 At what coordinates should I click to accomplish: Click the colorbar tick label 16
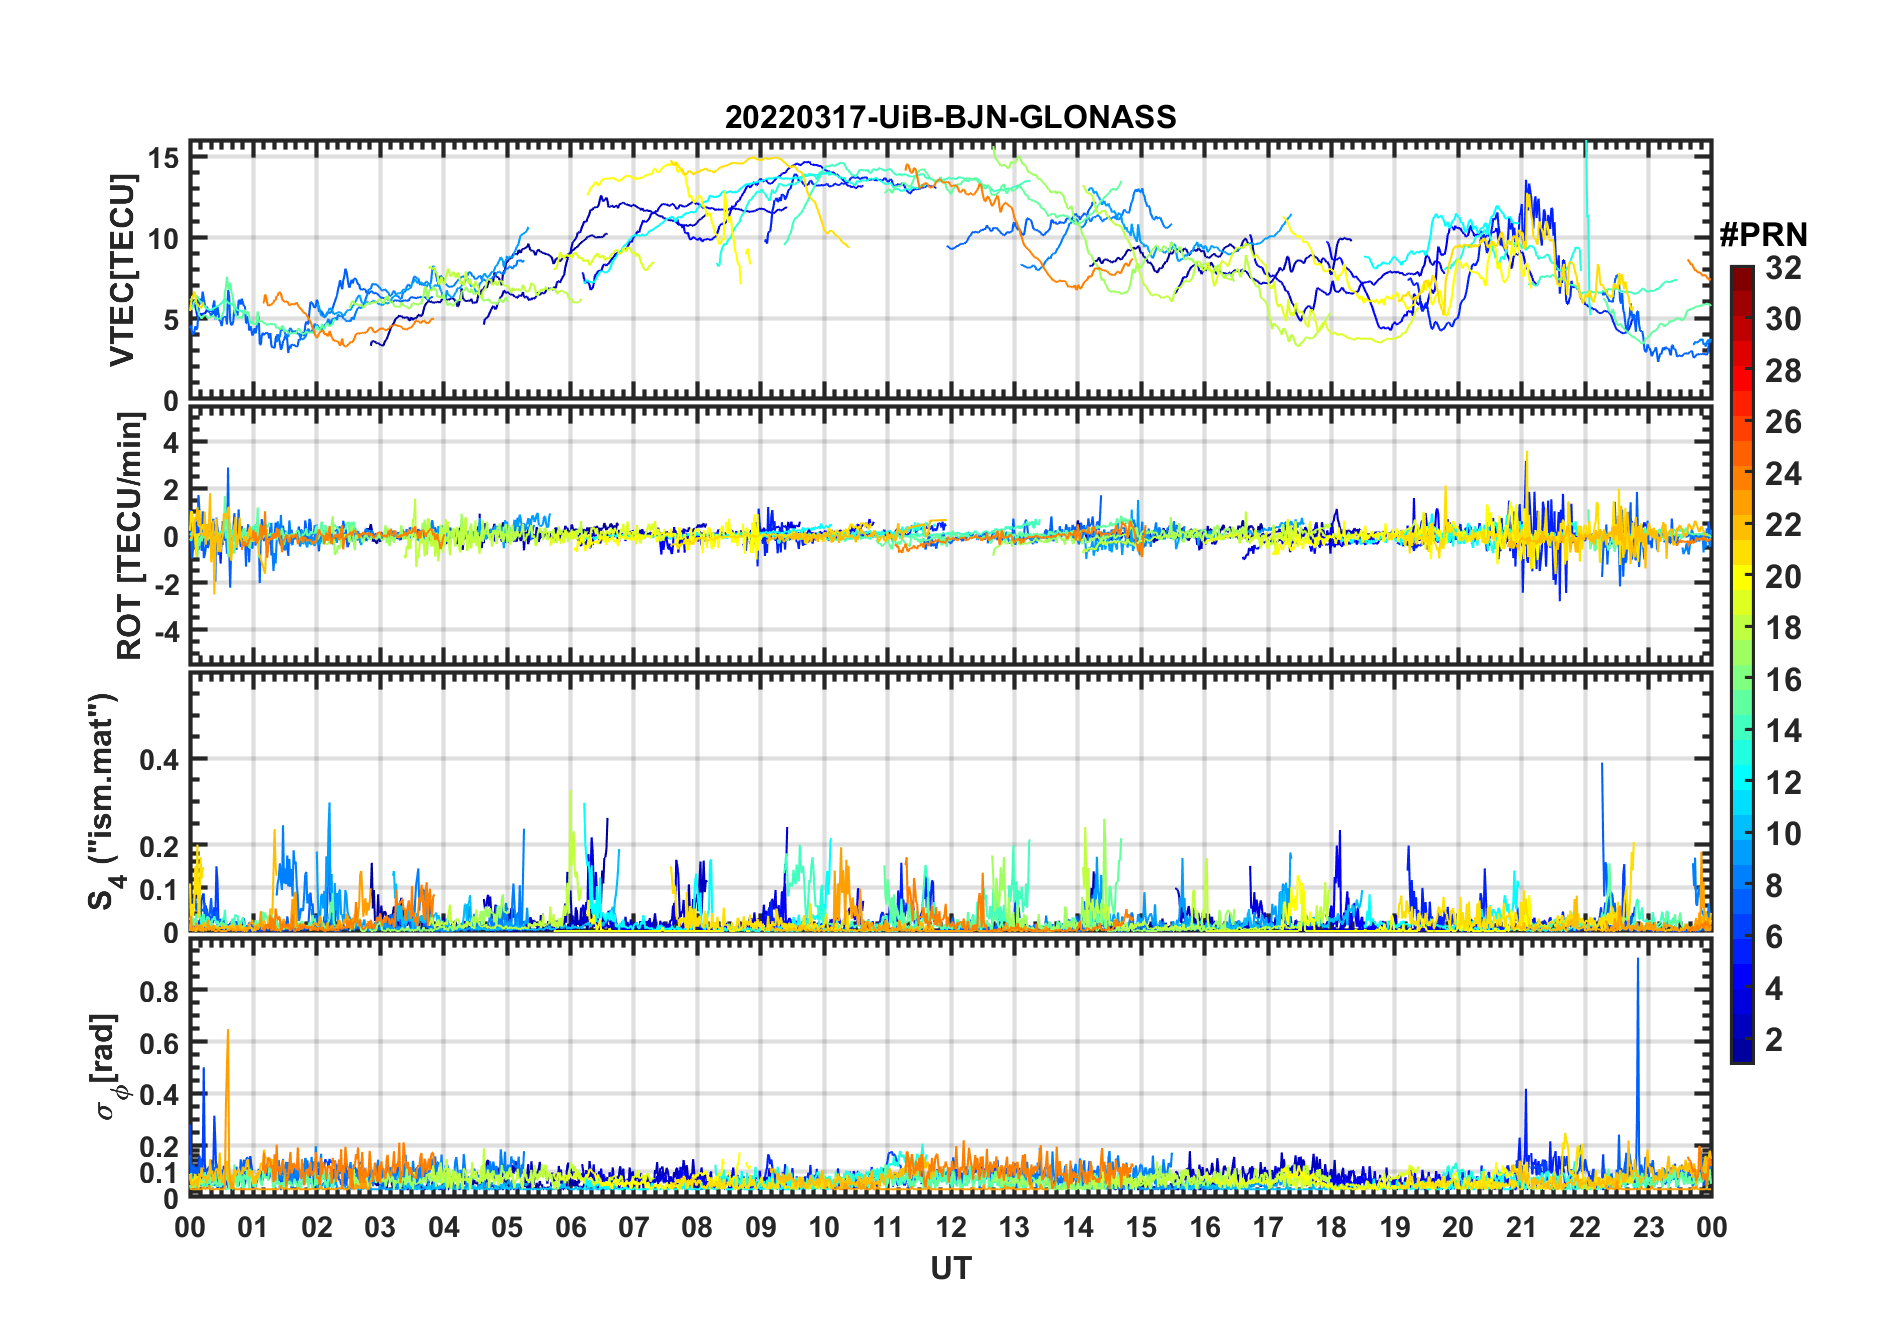pos(1783,680)
